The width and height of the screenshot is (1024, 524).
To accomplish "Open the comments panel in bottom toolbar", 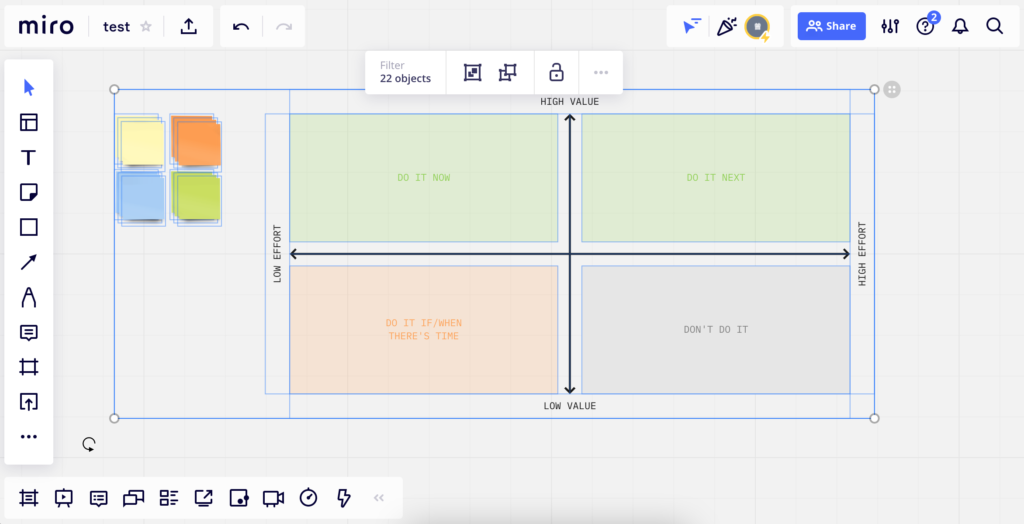I will (x=99, y=499).
